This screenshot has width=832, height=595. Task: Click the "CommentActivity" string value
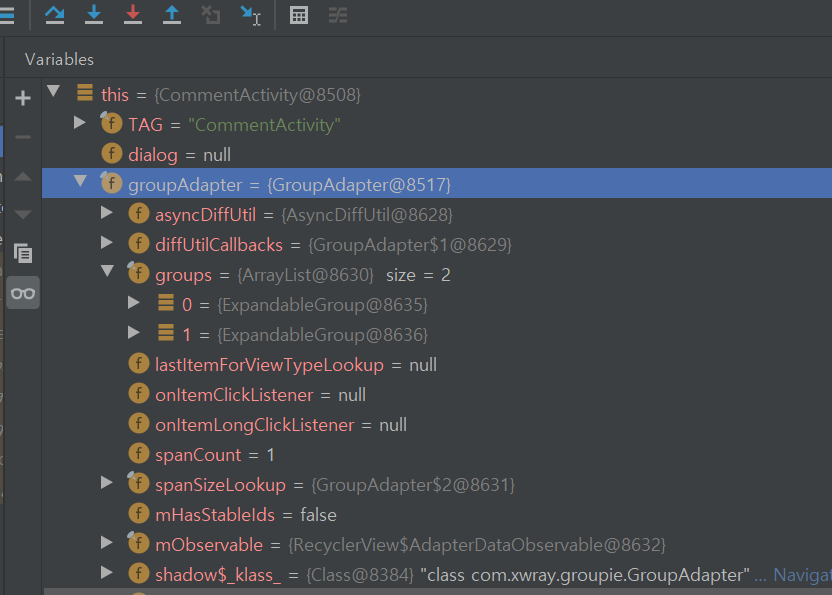[x=264, y=125]
